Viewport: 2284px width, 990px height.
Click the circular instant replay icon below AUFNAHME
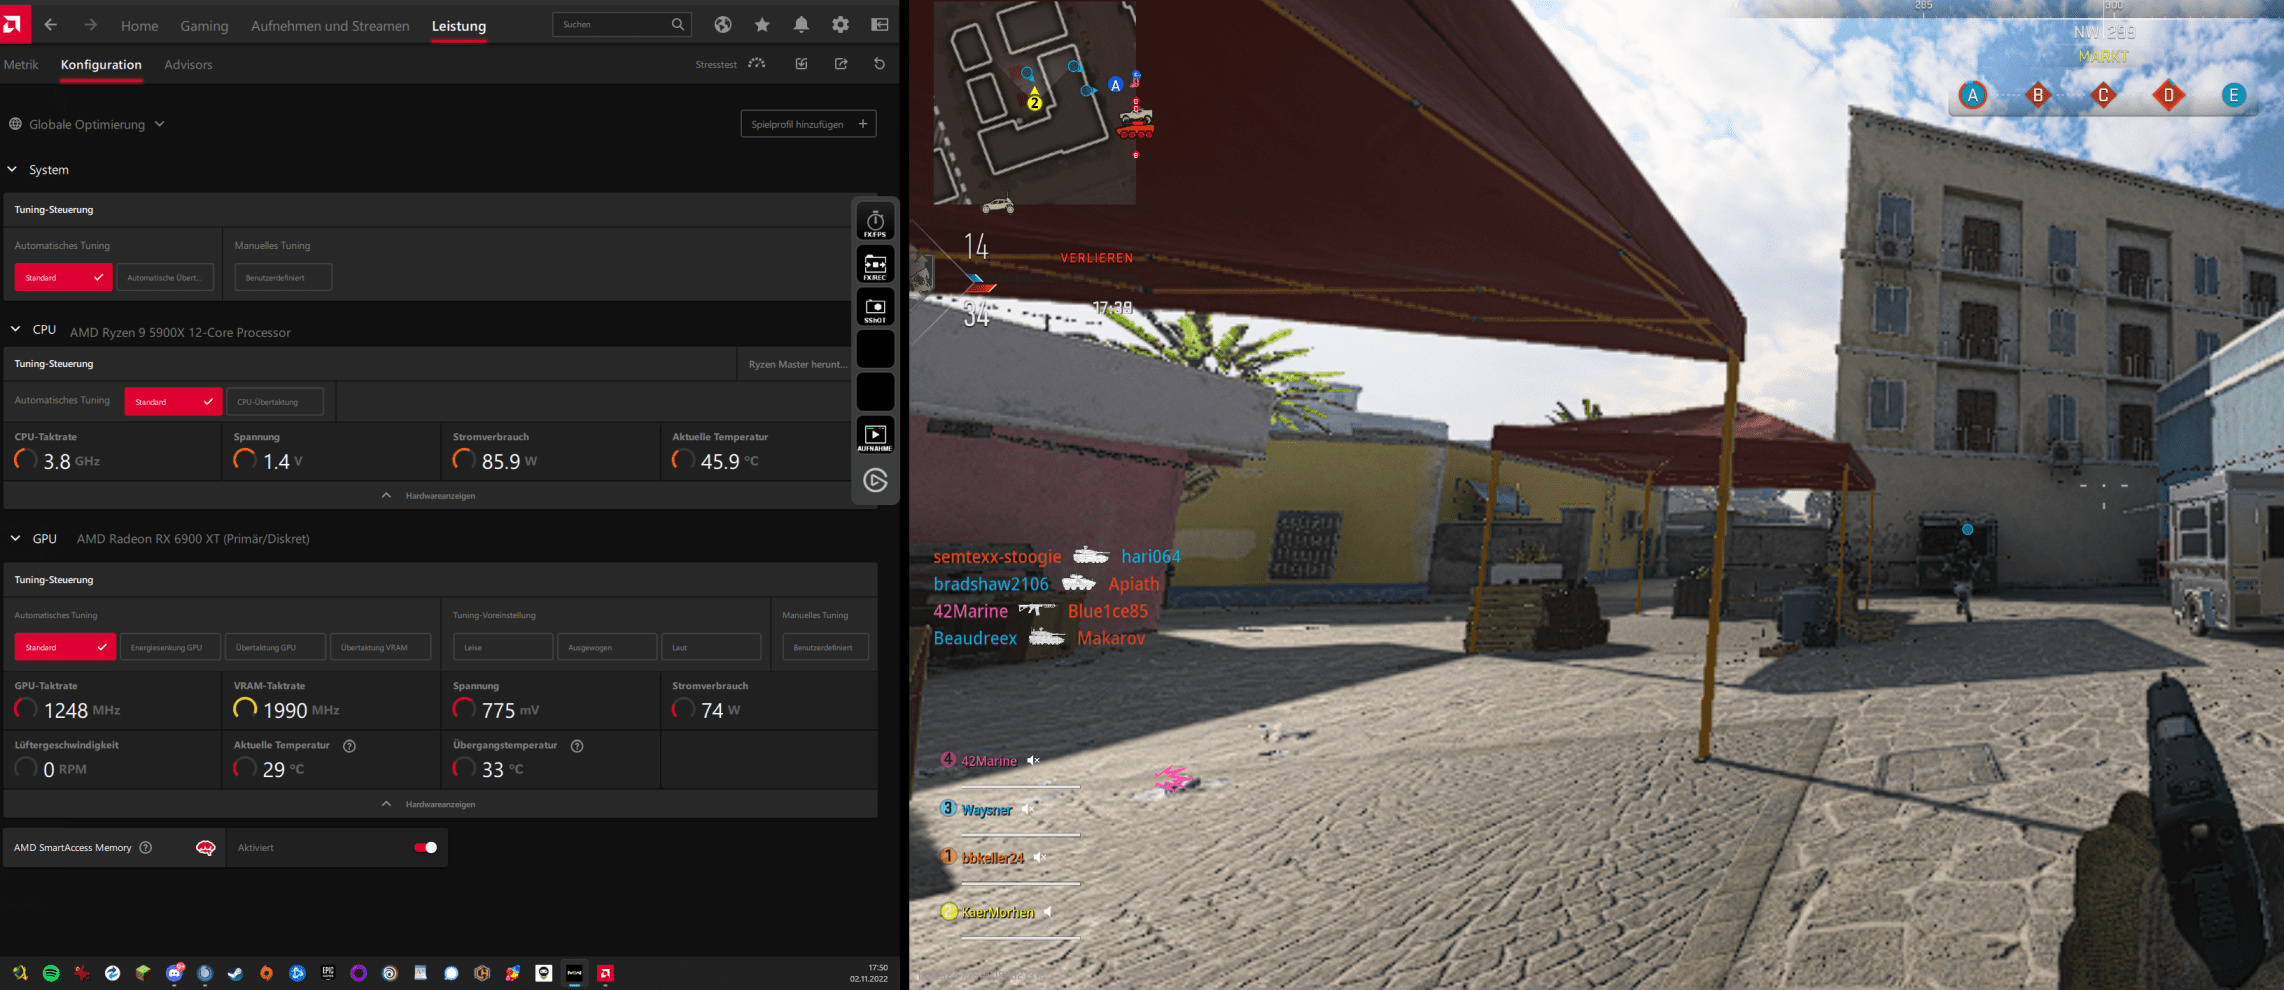point(875,481)
